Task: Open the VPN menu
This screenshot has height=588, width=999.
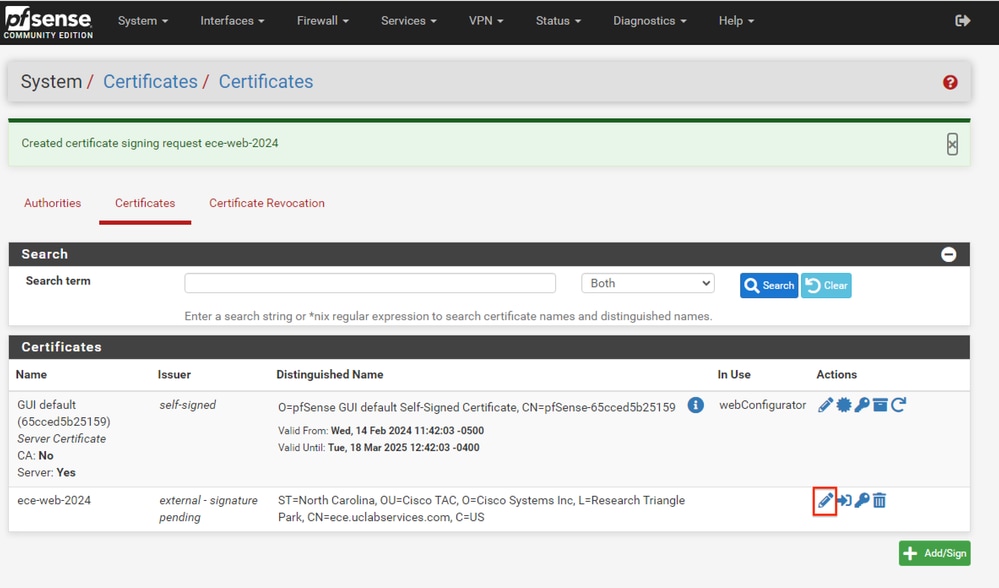Action: [485, 21]
